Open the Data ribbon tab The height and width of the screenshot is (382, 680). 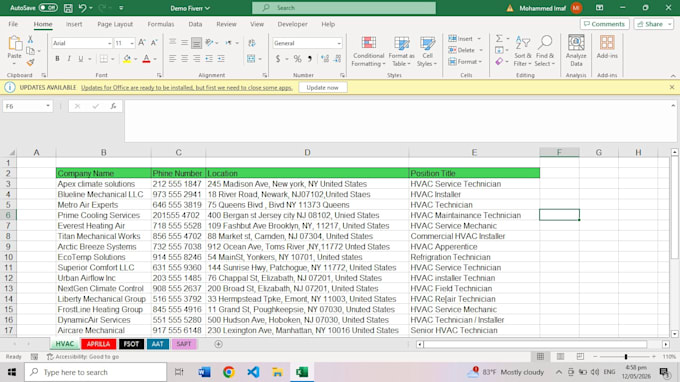[x=195, y=24]
